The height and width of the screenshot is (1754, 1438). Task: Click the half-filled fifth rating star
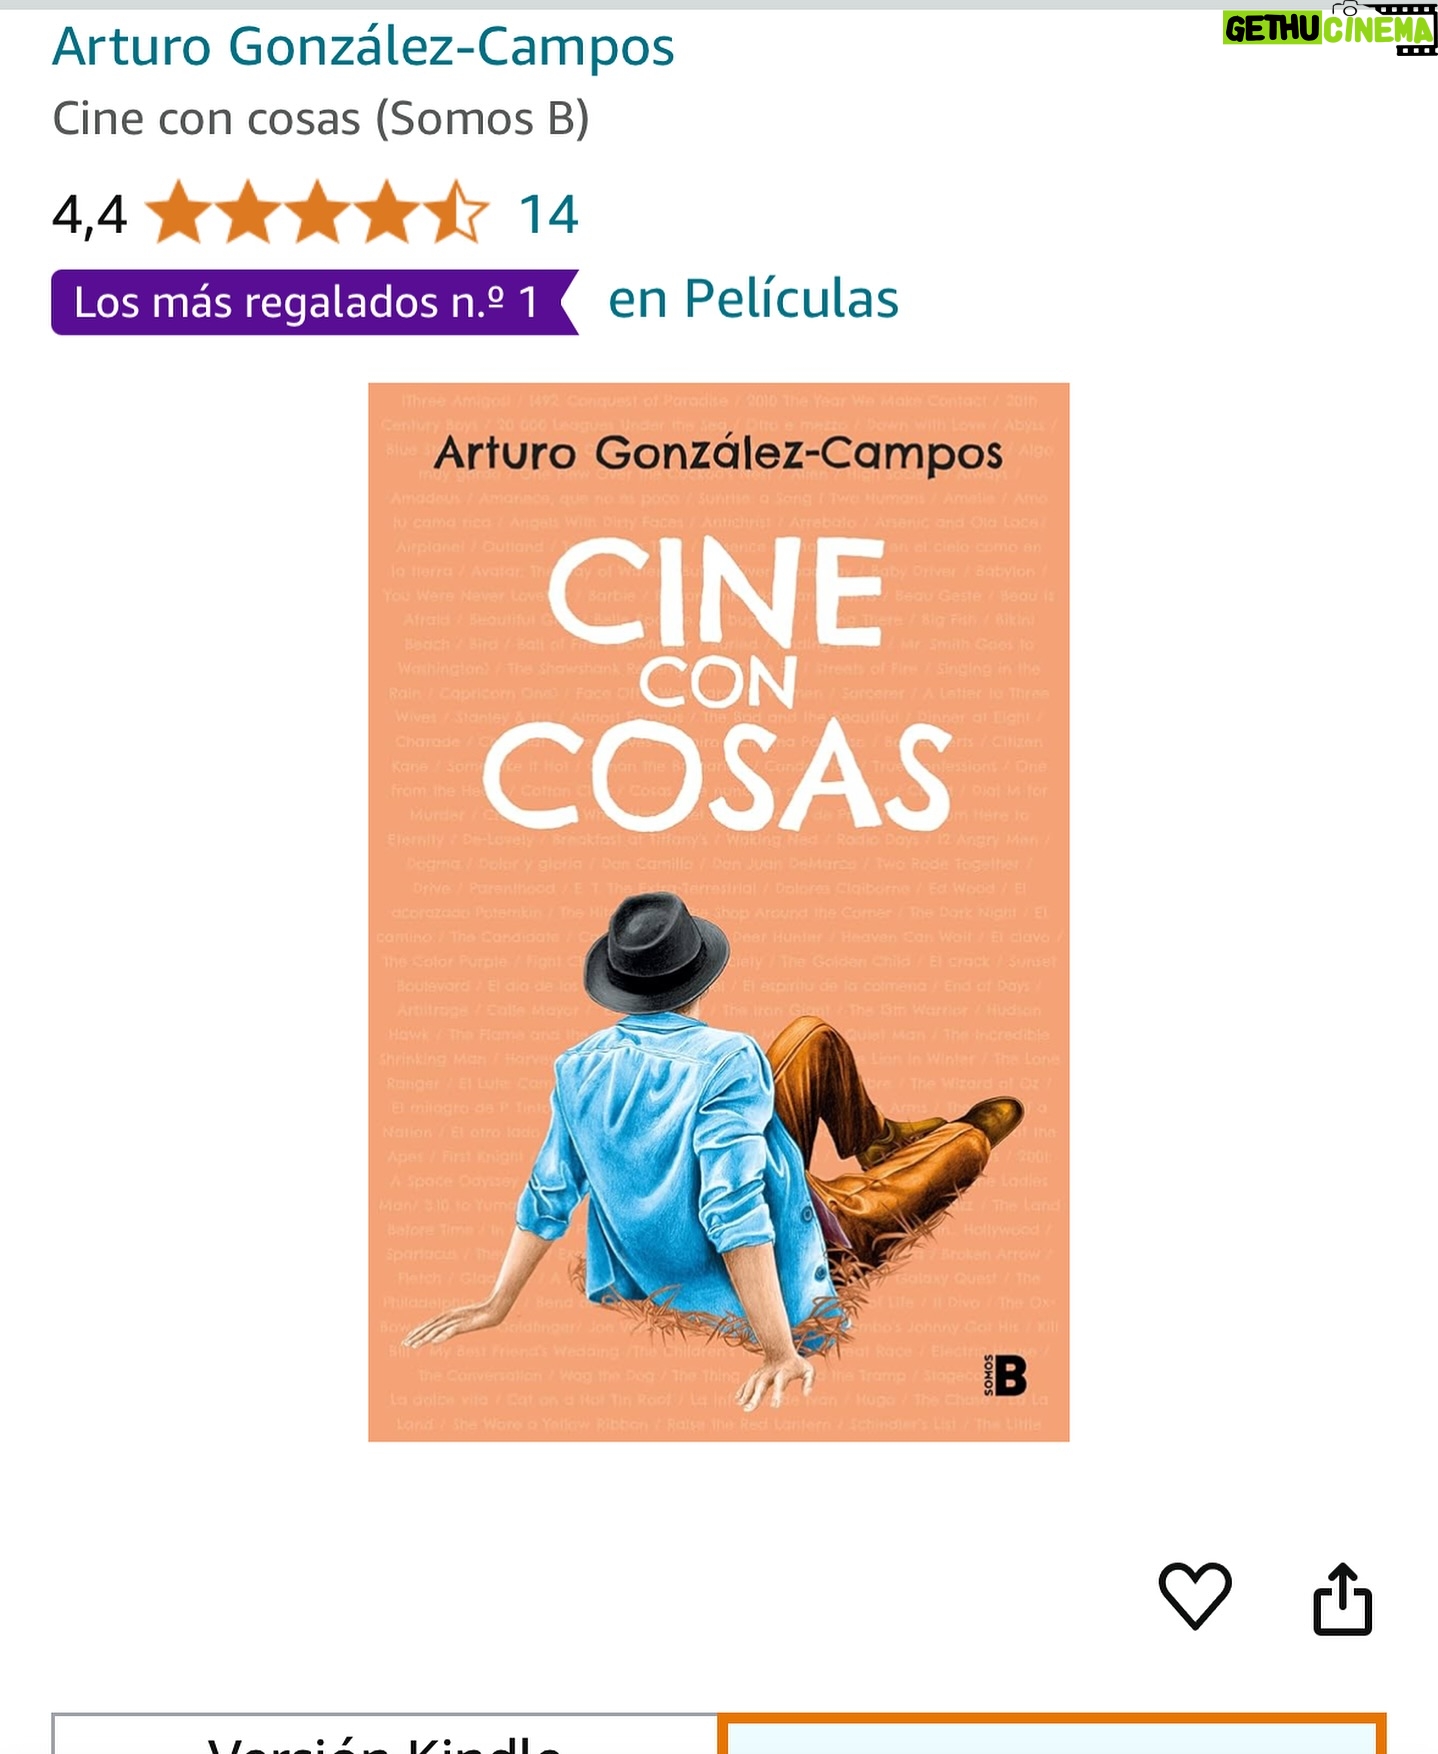456,213
